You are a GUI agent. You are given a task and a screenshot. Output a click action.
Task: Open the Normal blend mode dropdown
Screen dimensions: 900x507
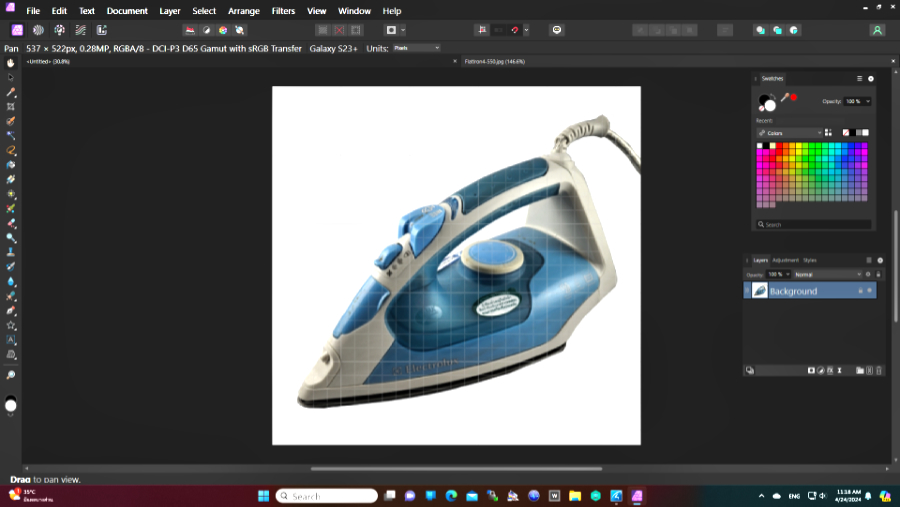tap(827, 274)
